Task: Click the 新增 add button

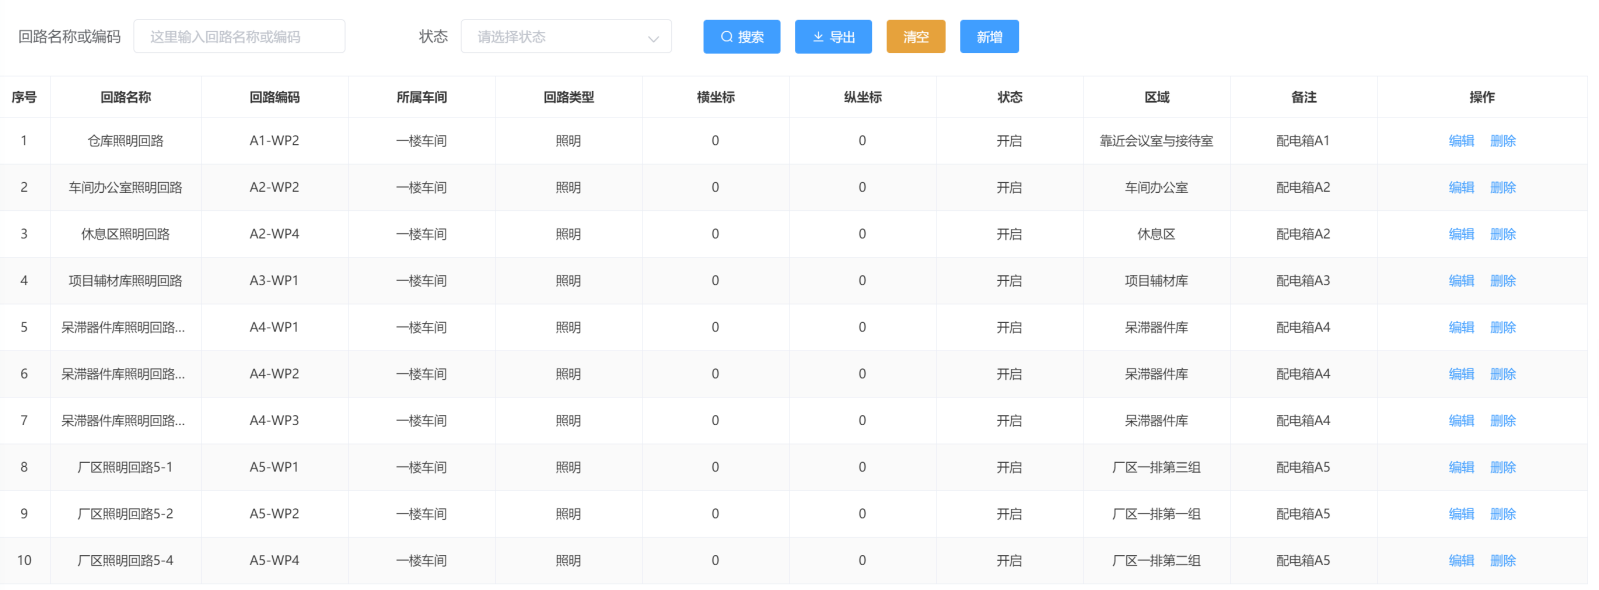Action: click(989, 37)
